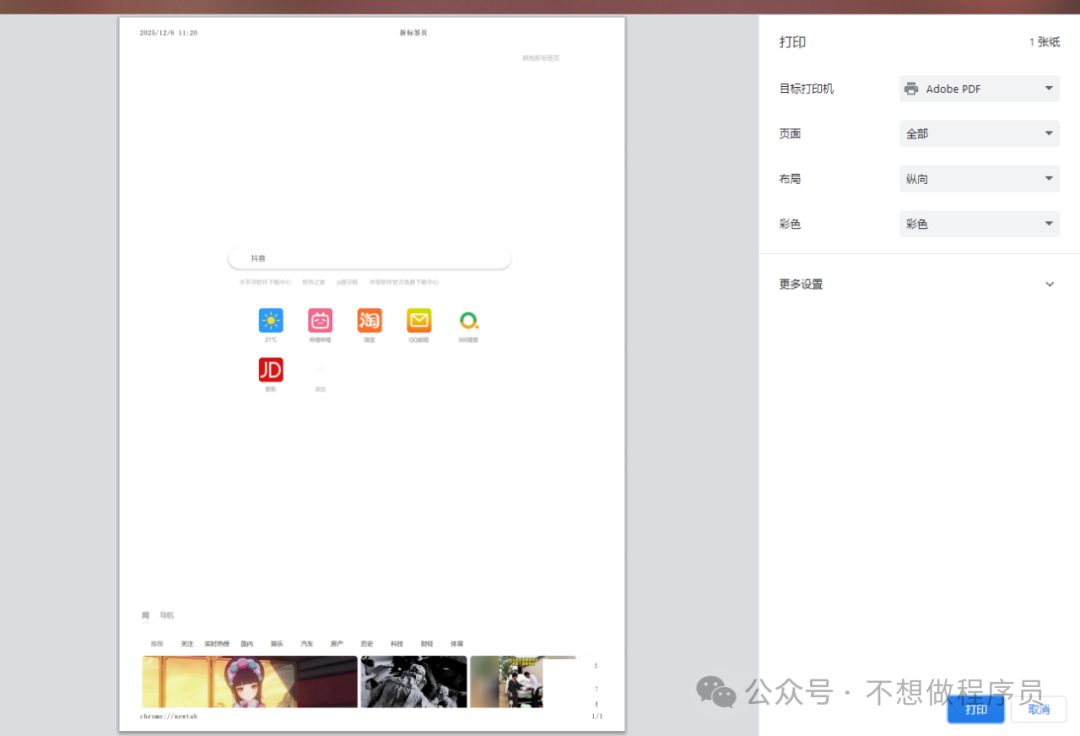Click the search box containing 抖音
The image size is (1080, 736).
click(370, 258)
